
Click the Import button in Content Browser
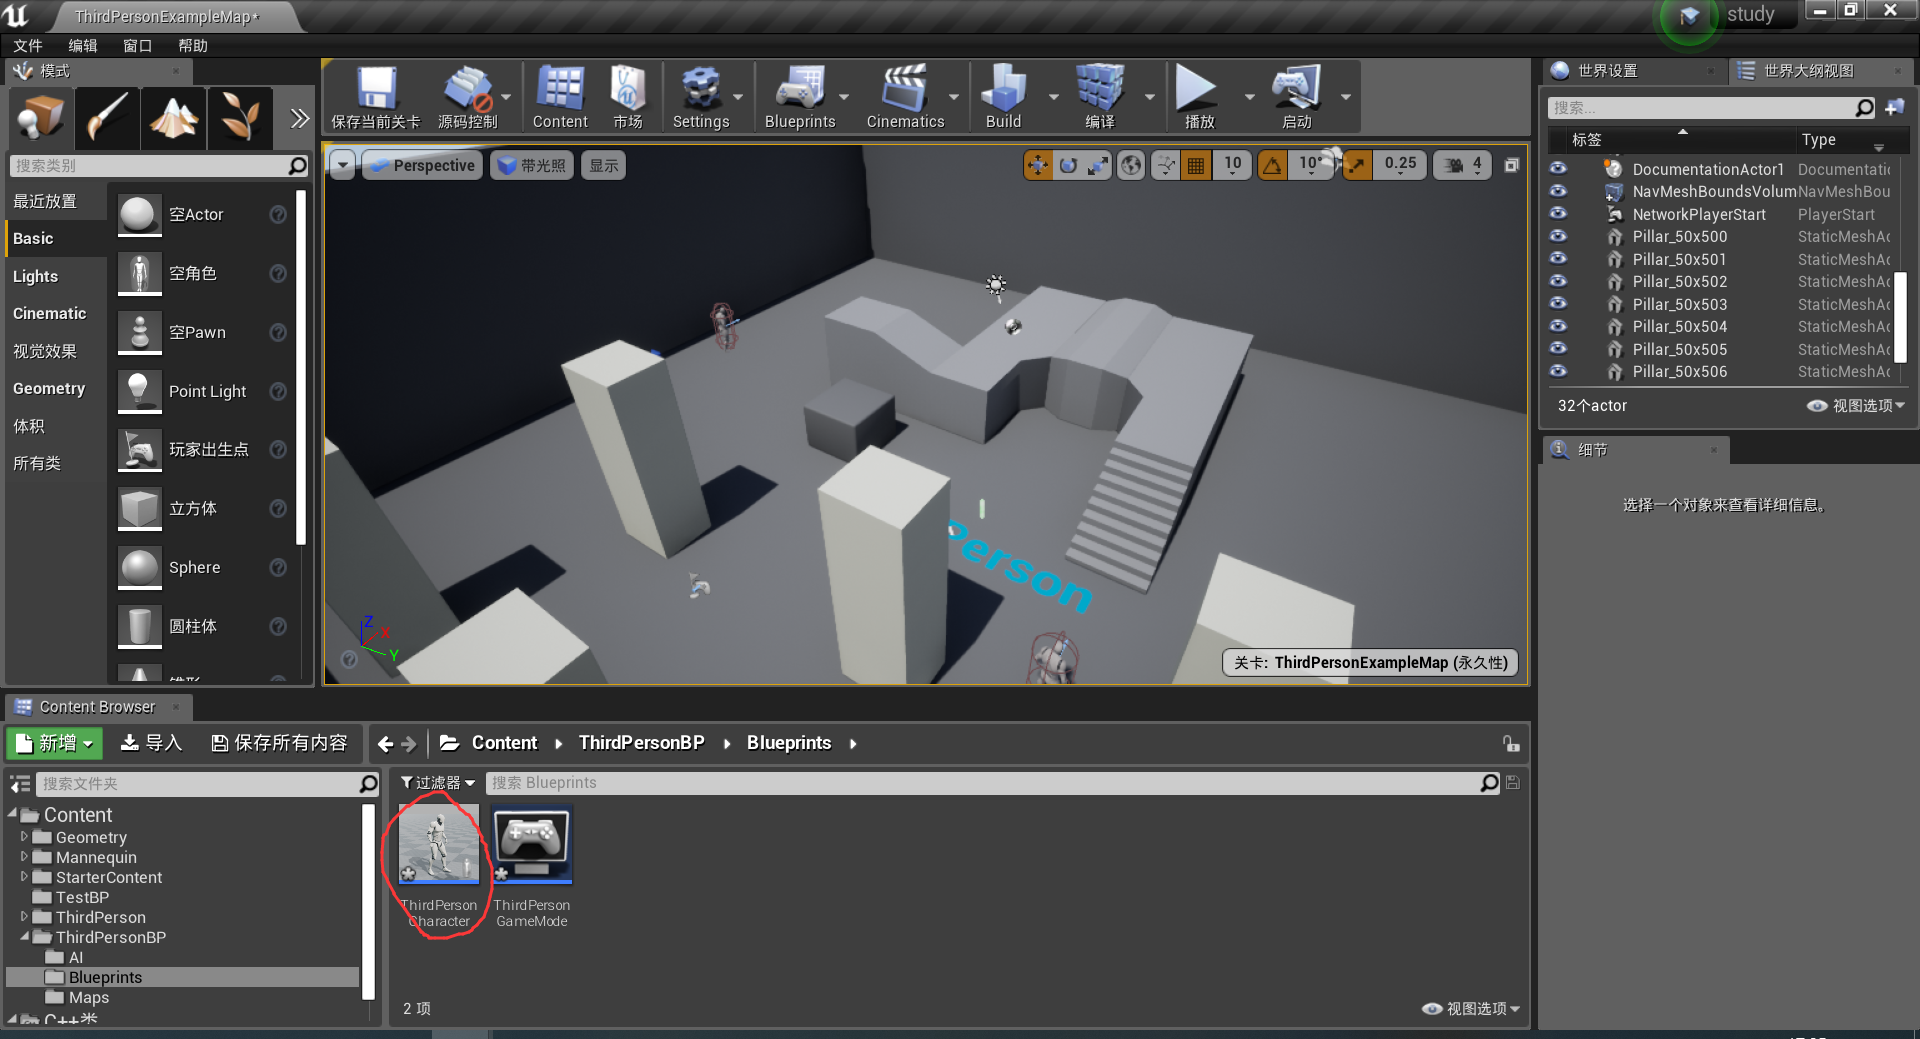coord(151,743)
